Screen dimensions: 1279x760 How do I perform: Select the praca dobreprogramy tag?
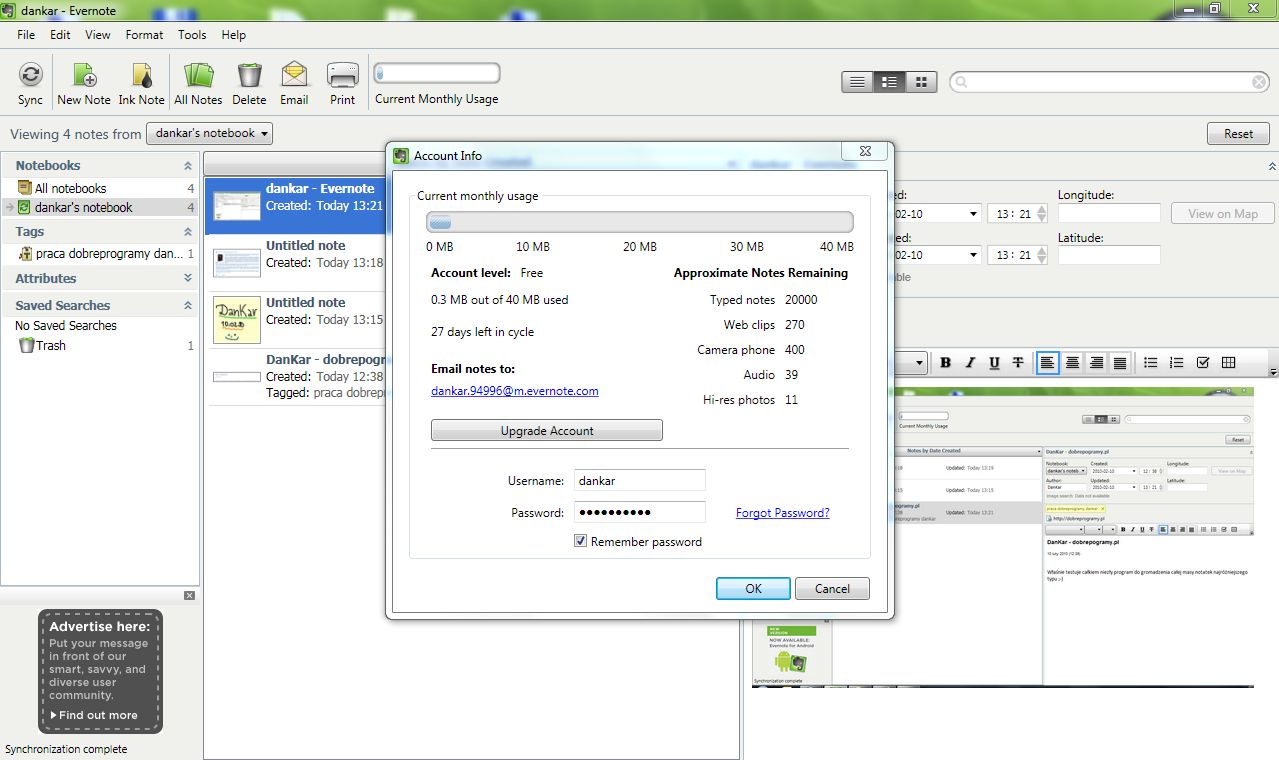click(100, 254)
